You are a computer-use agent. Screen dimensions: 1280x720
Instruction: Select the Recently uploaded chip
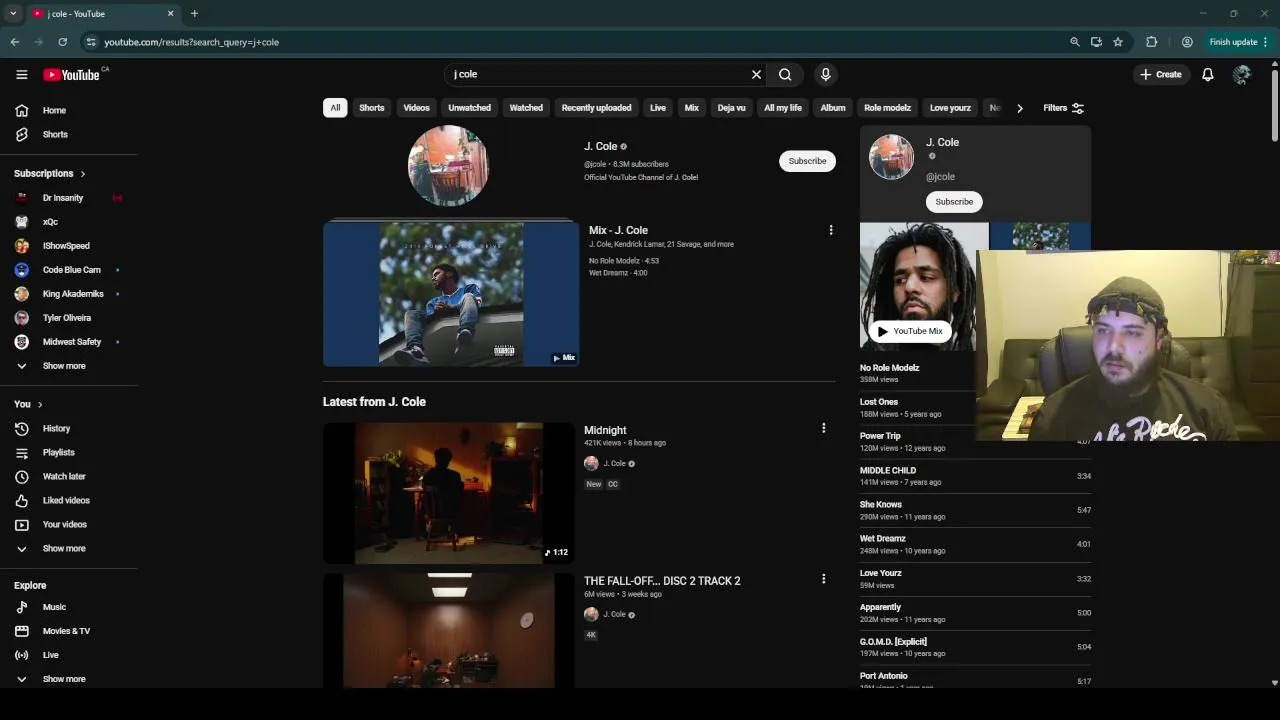click(596, 108)
